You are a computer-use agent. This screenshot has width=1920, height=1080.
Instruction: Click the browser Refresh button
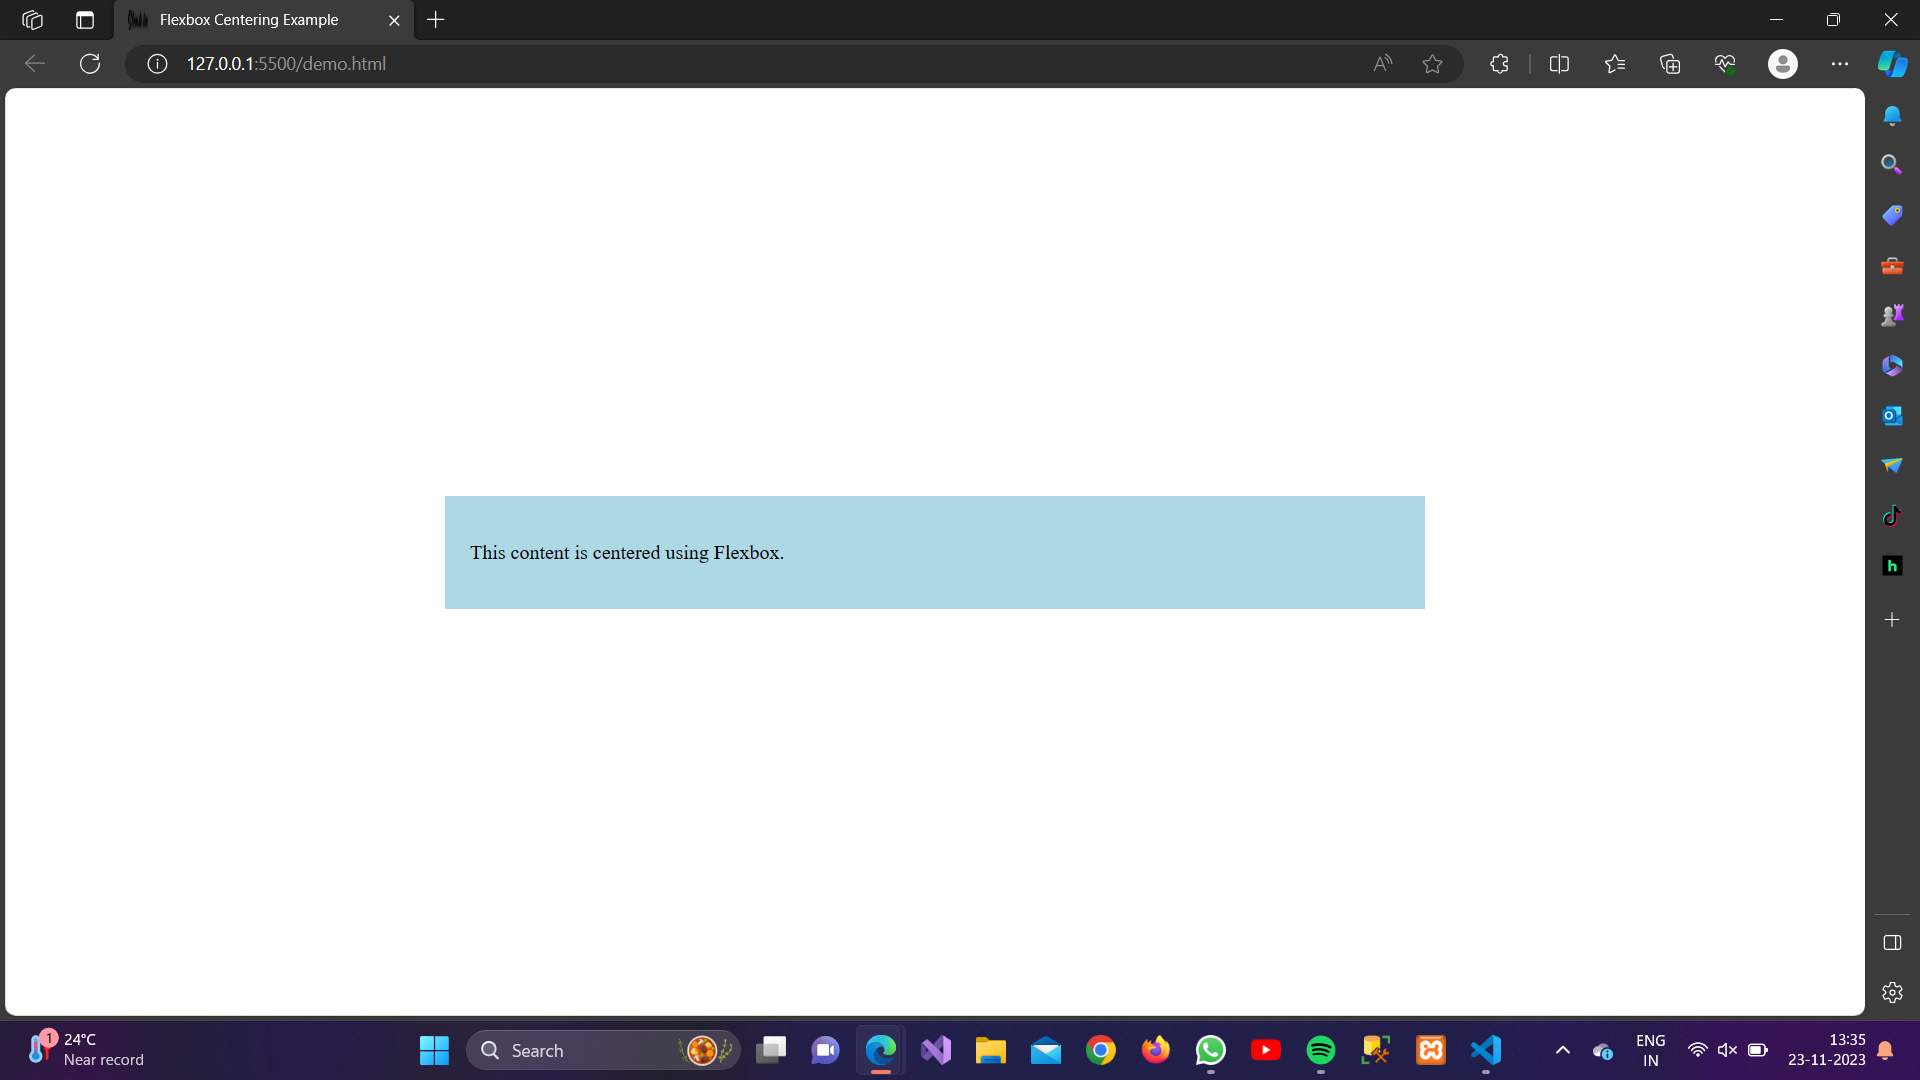pyautogui.click(x=90, y=64)
